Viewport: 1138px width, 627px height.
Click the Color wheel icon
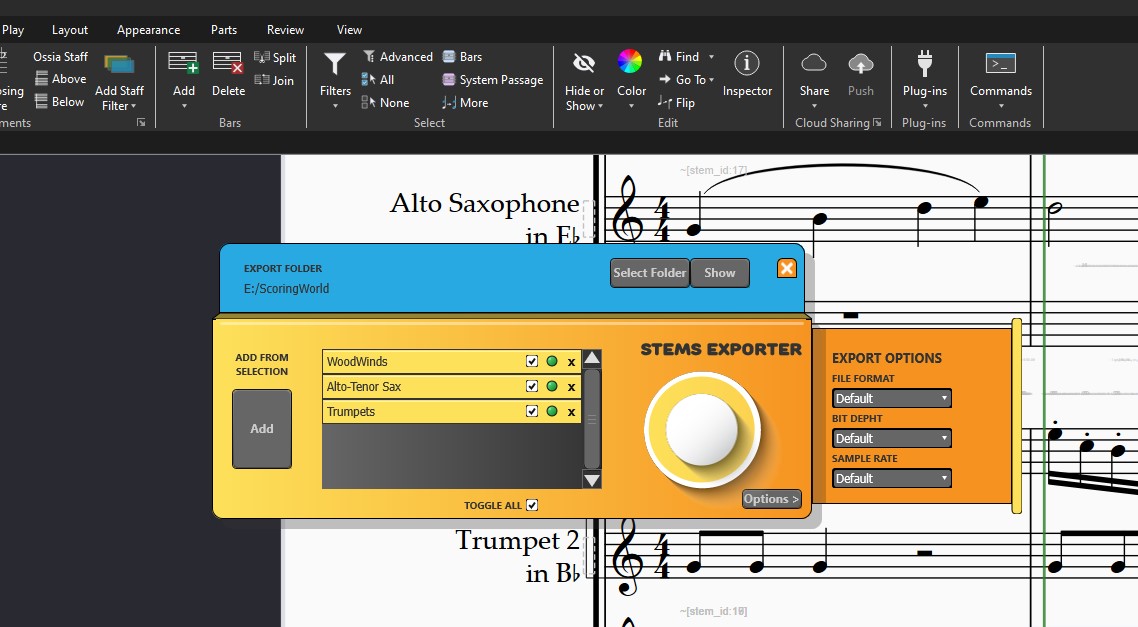point(630,62)
